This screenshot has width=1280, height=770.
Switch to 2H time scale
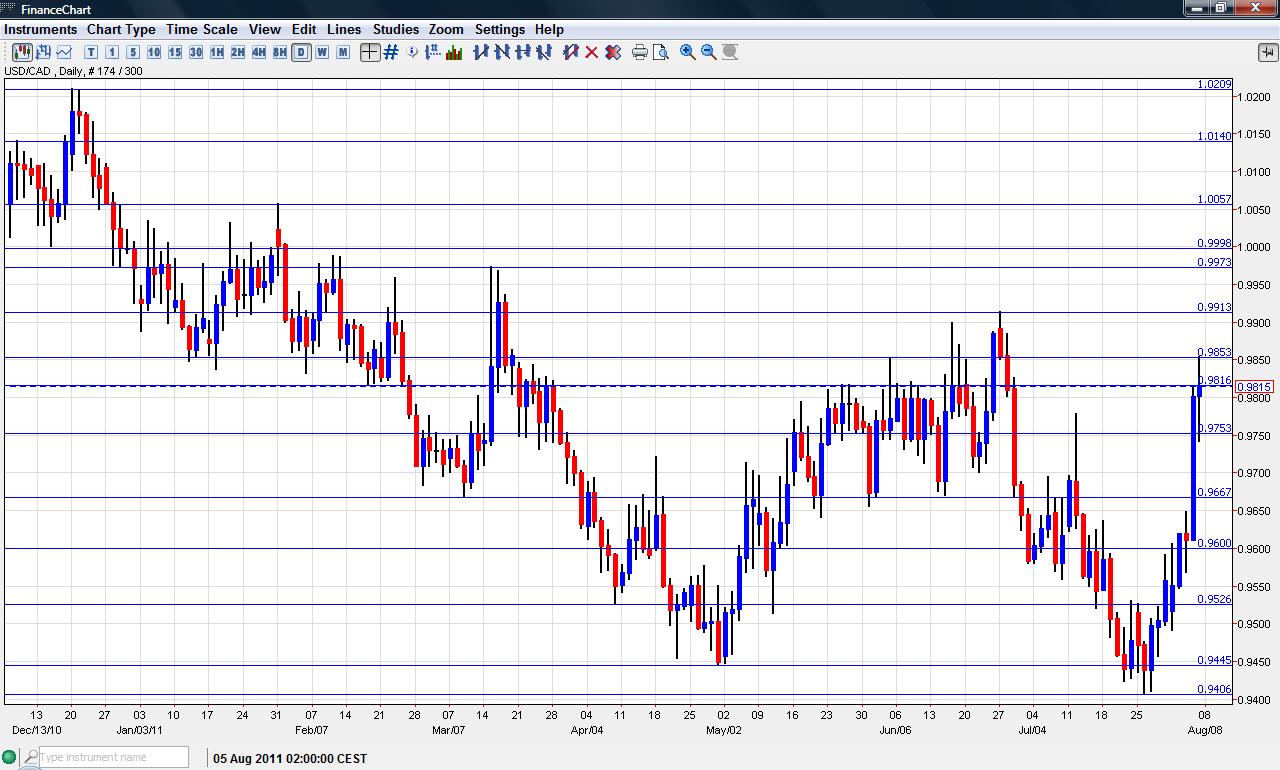click(x=238, y=52)
